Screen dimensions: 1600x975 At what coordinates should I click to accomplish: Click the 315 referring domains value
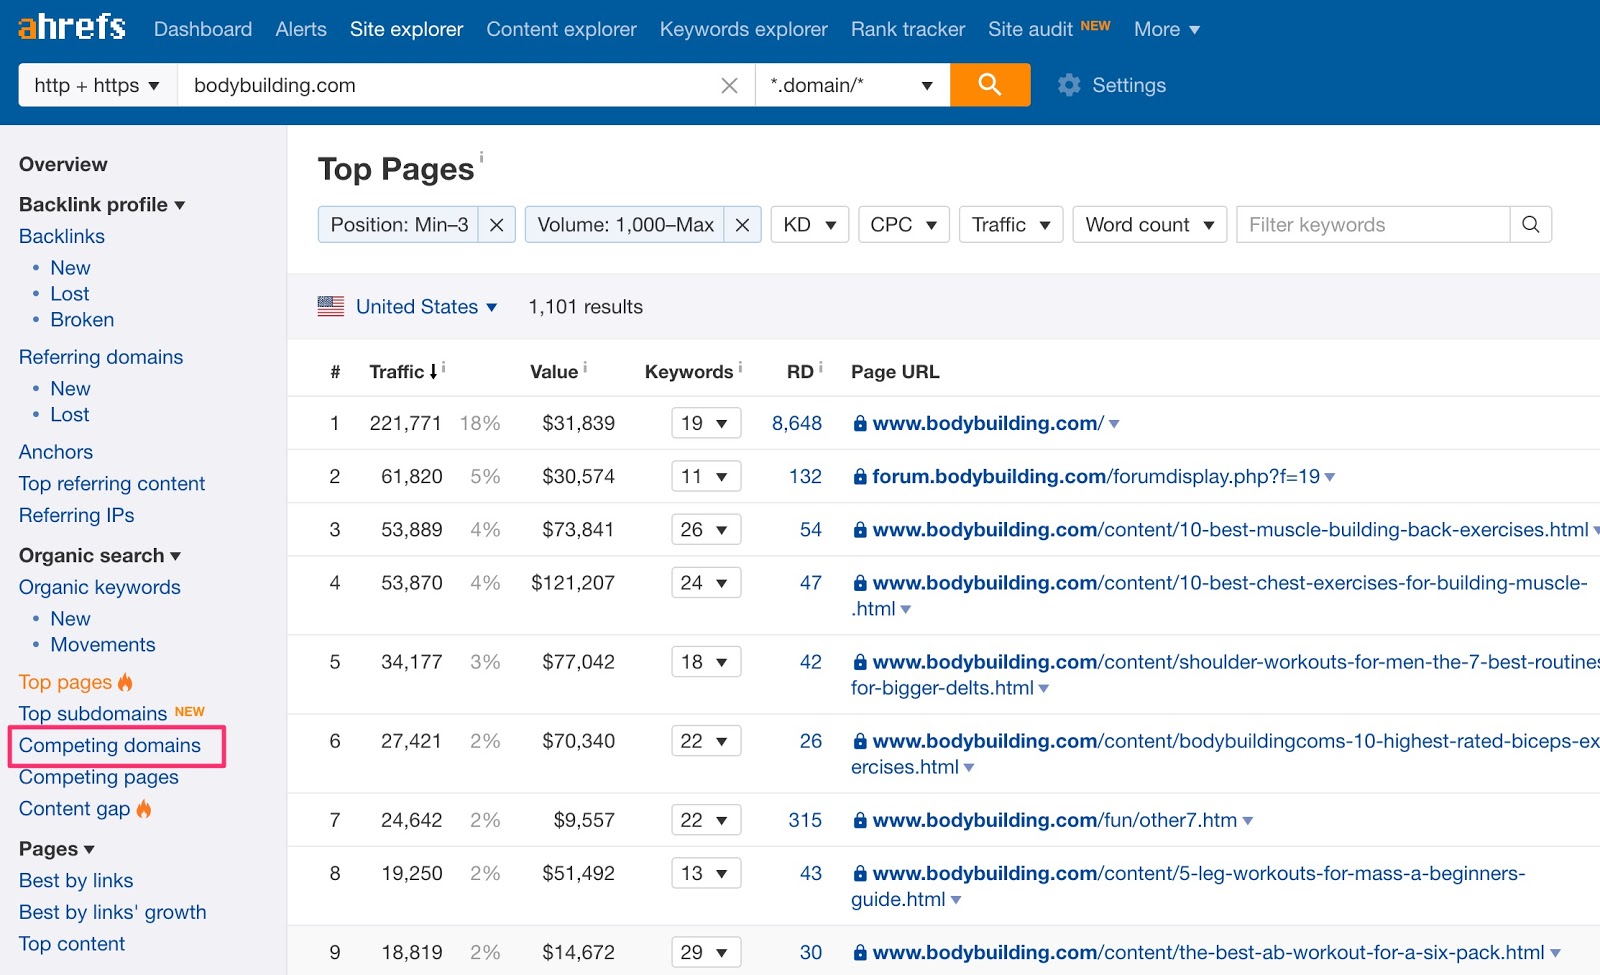[805, 820]
